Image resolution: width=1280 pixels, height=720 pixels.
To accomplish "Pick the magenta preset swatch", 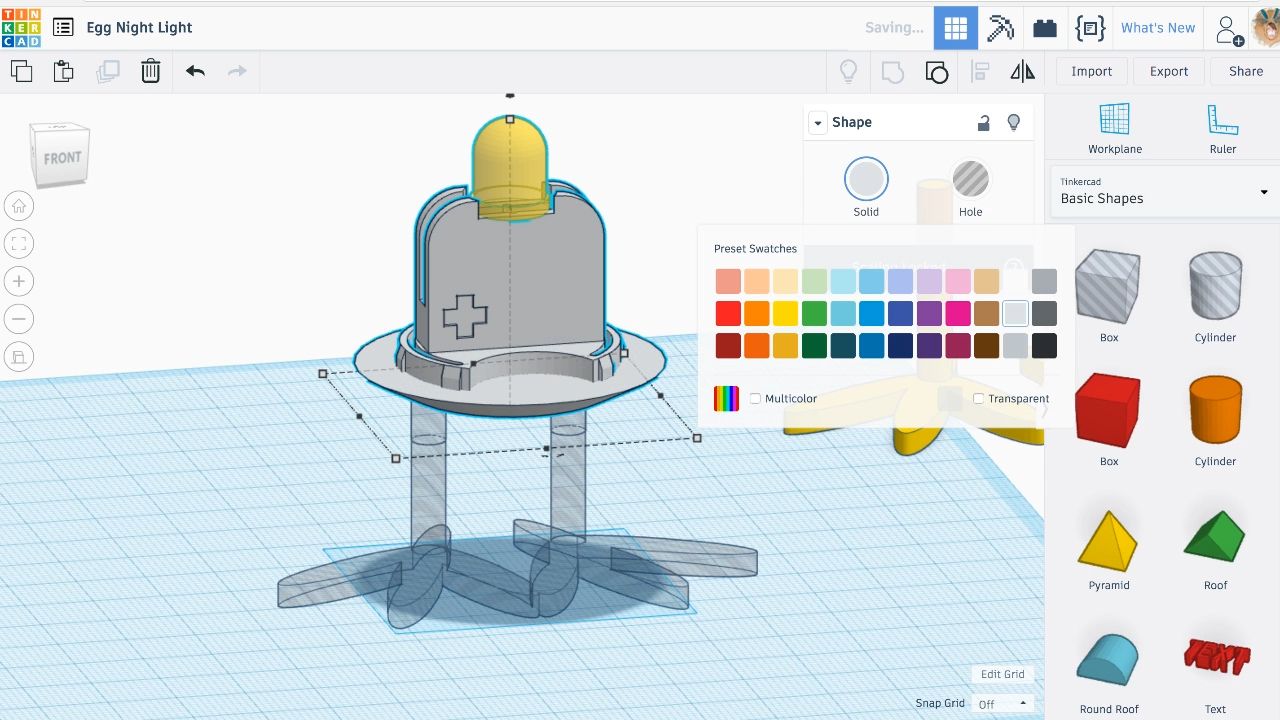I will click(x=958, y=314).
